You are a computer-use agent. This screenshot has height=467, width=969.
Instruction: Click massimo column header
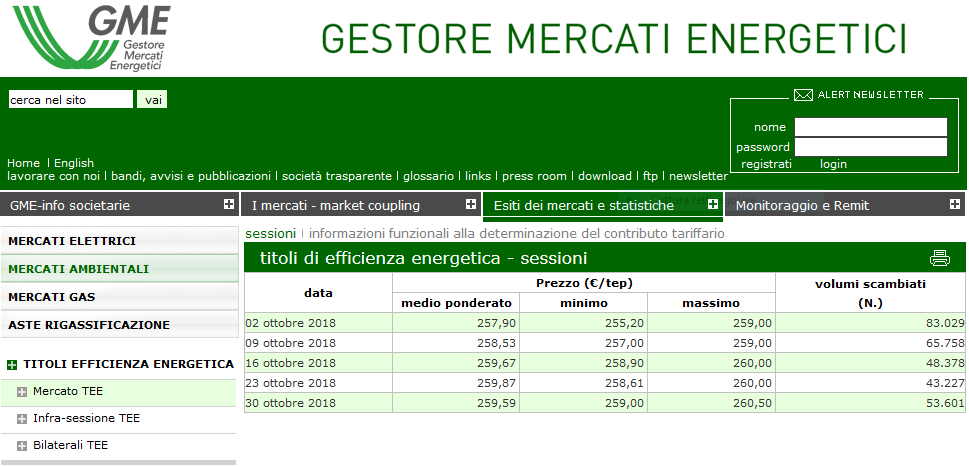[711, 303]
